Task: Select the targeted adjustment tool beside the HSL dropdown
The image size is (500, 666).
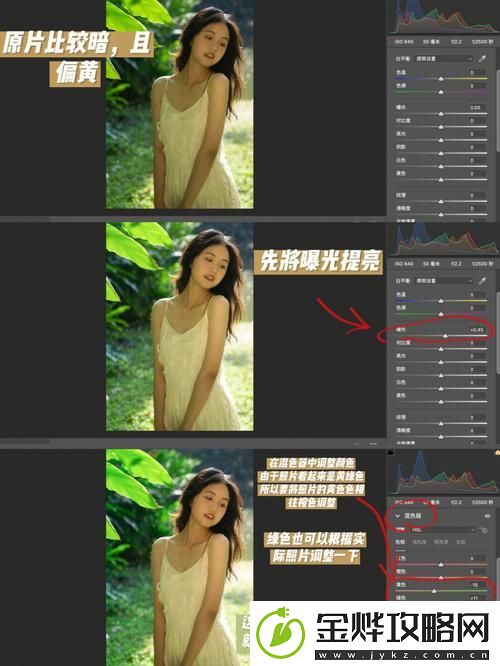Action: [x=483, y=530]
